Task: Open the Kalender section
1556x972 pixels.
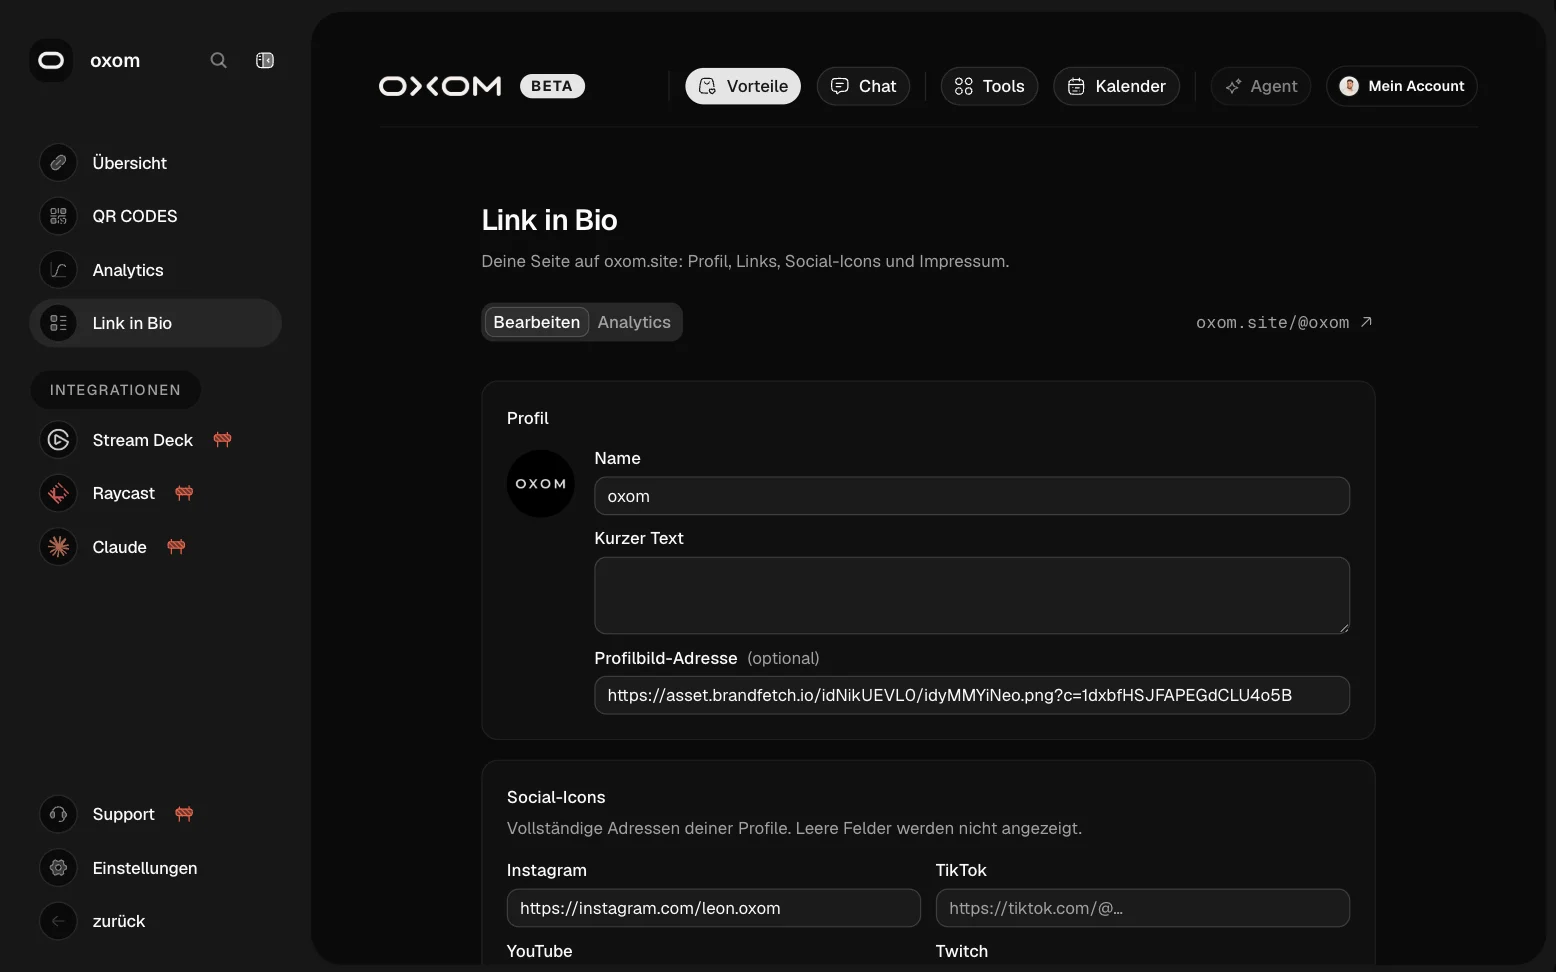Action: [x=1116, y=86]
